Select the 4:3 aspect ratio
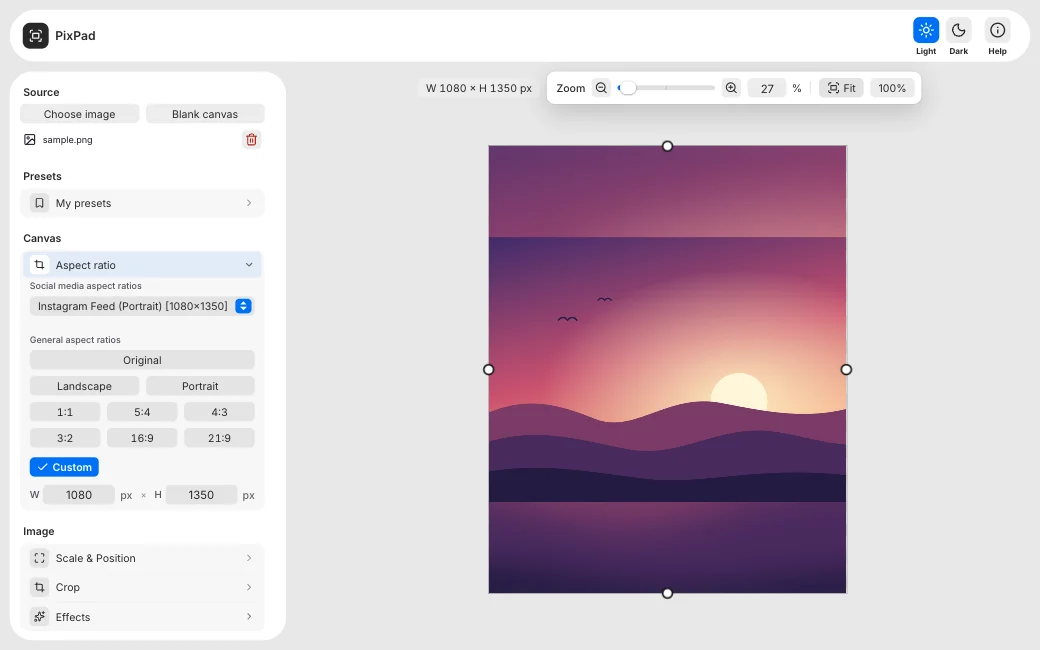This screenshot has width=1040, height=650. 220,412
